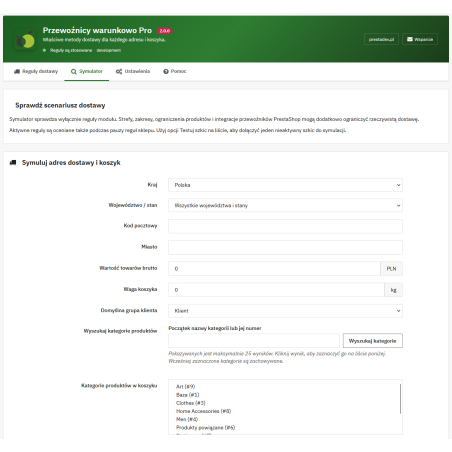This screenshot has width=452, height=452.
Task: Expand the Województwo / stan dropdown
Action: (285, 205)
